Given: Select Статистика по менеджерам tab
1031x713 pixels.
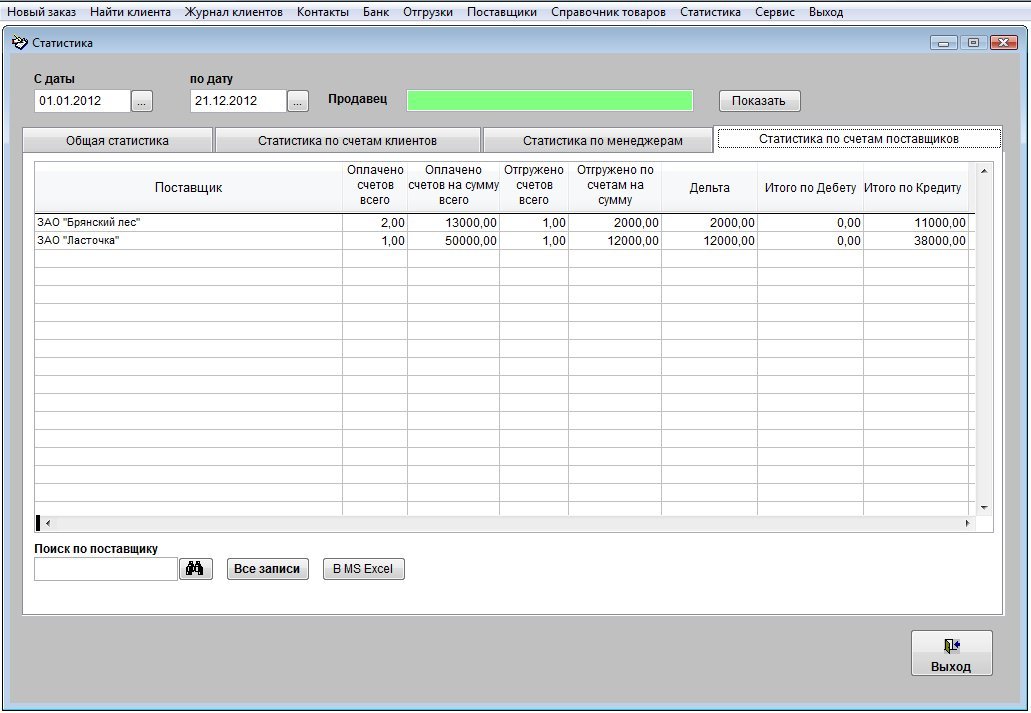Looking at the screenshot, I should pyautogui.click(x=602, y=141).
